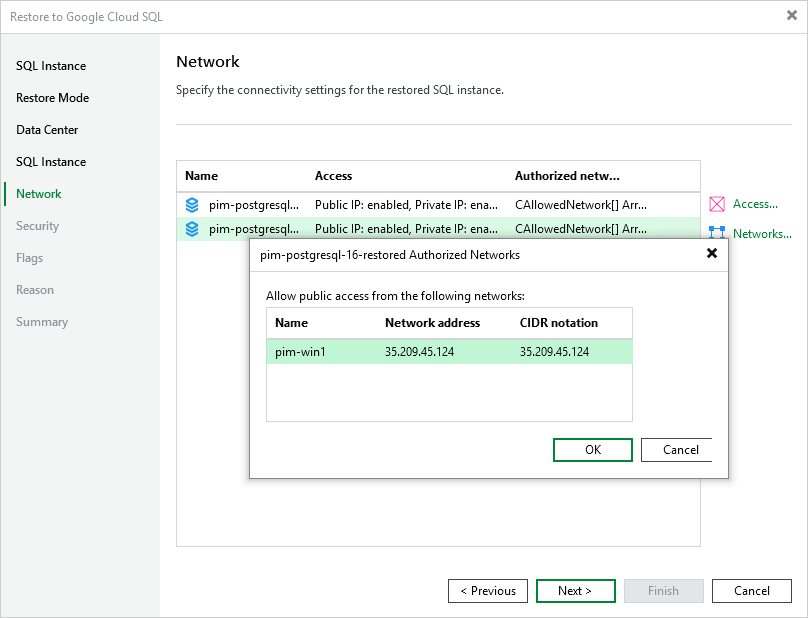The width and height of the screenshot is (808, 618).
Task: Open the Data Center step
Action: tap(47, 130)
